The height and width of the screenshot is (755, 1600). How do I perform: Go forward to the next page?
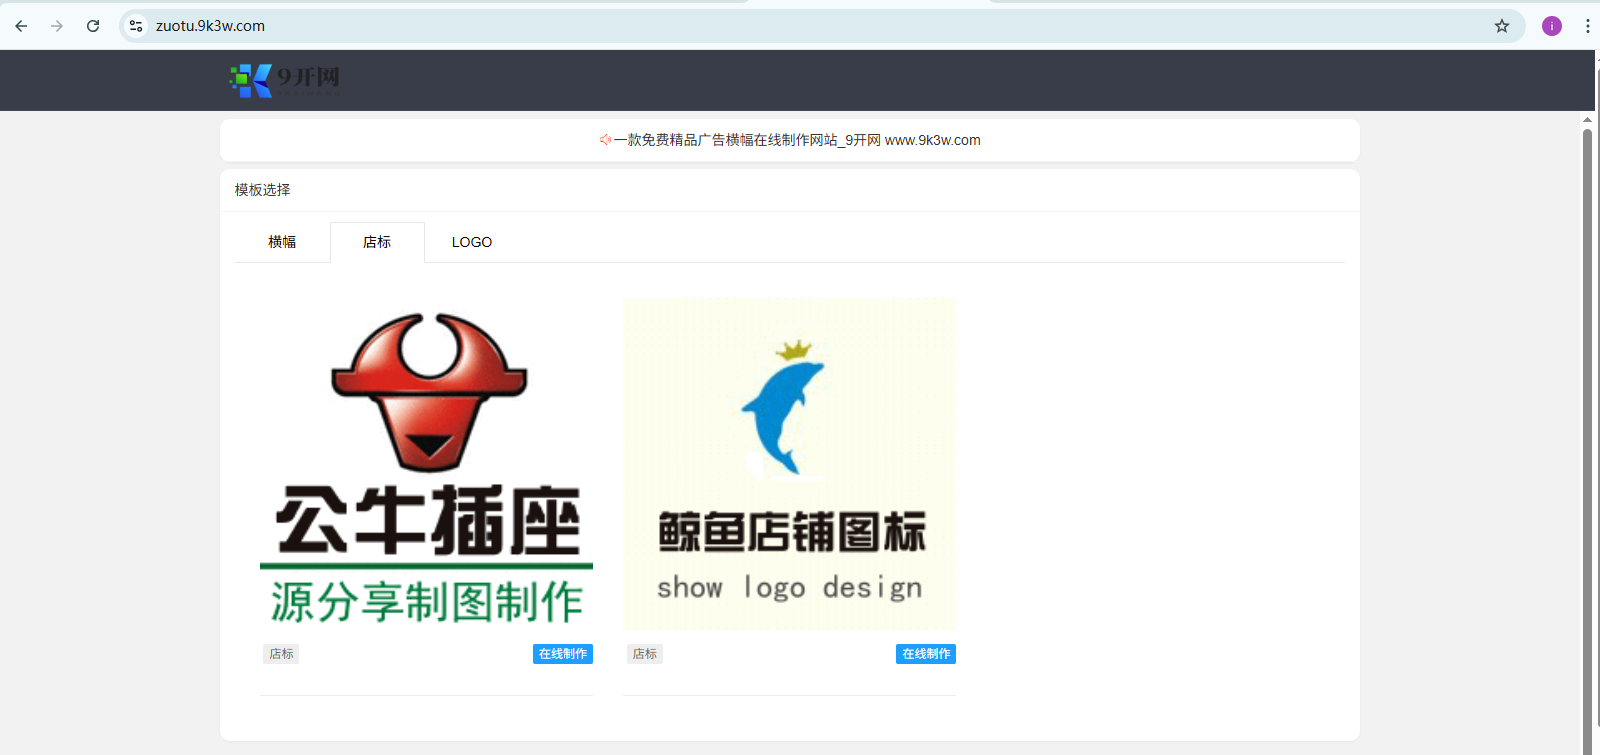[57, 26]
